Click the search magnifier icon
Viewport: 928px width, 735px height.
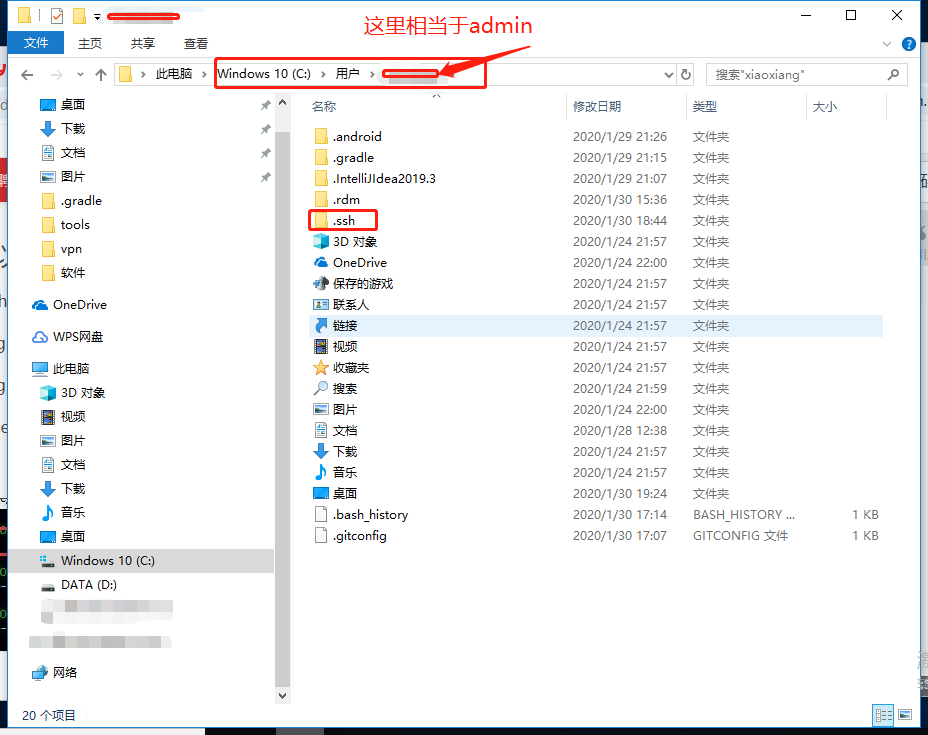click(x=893, y=75)
